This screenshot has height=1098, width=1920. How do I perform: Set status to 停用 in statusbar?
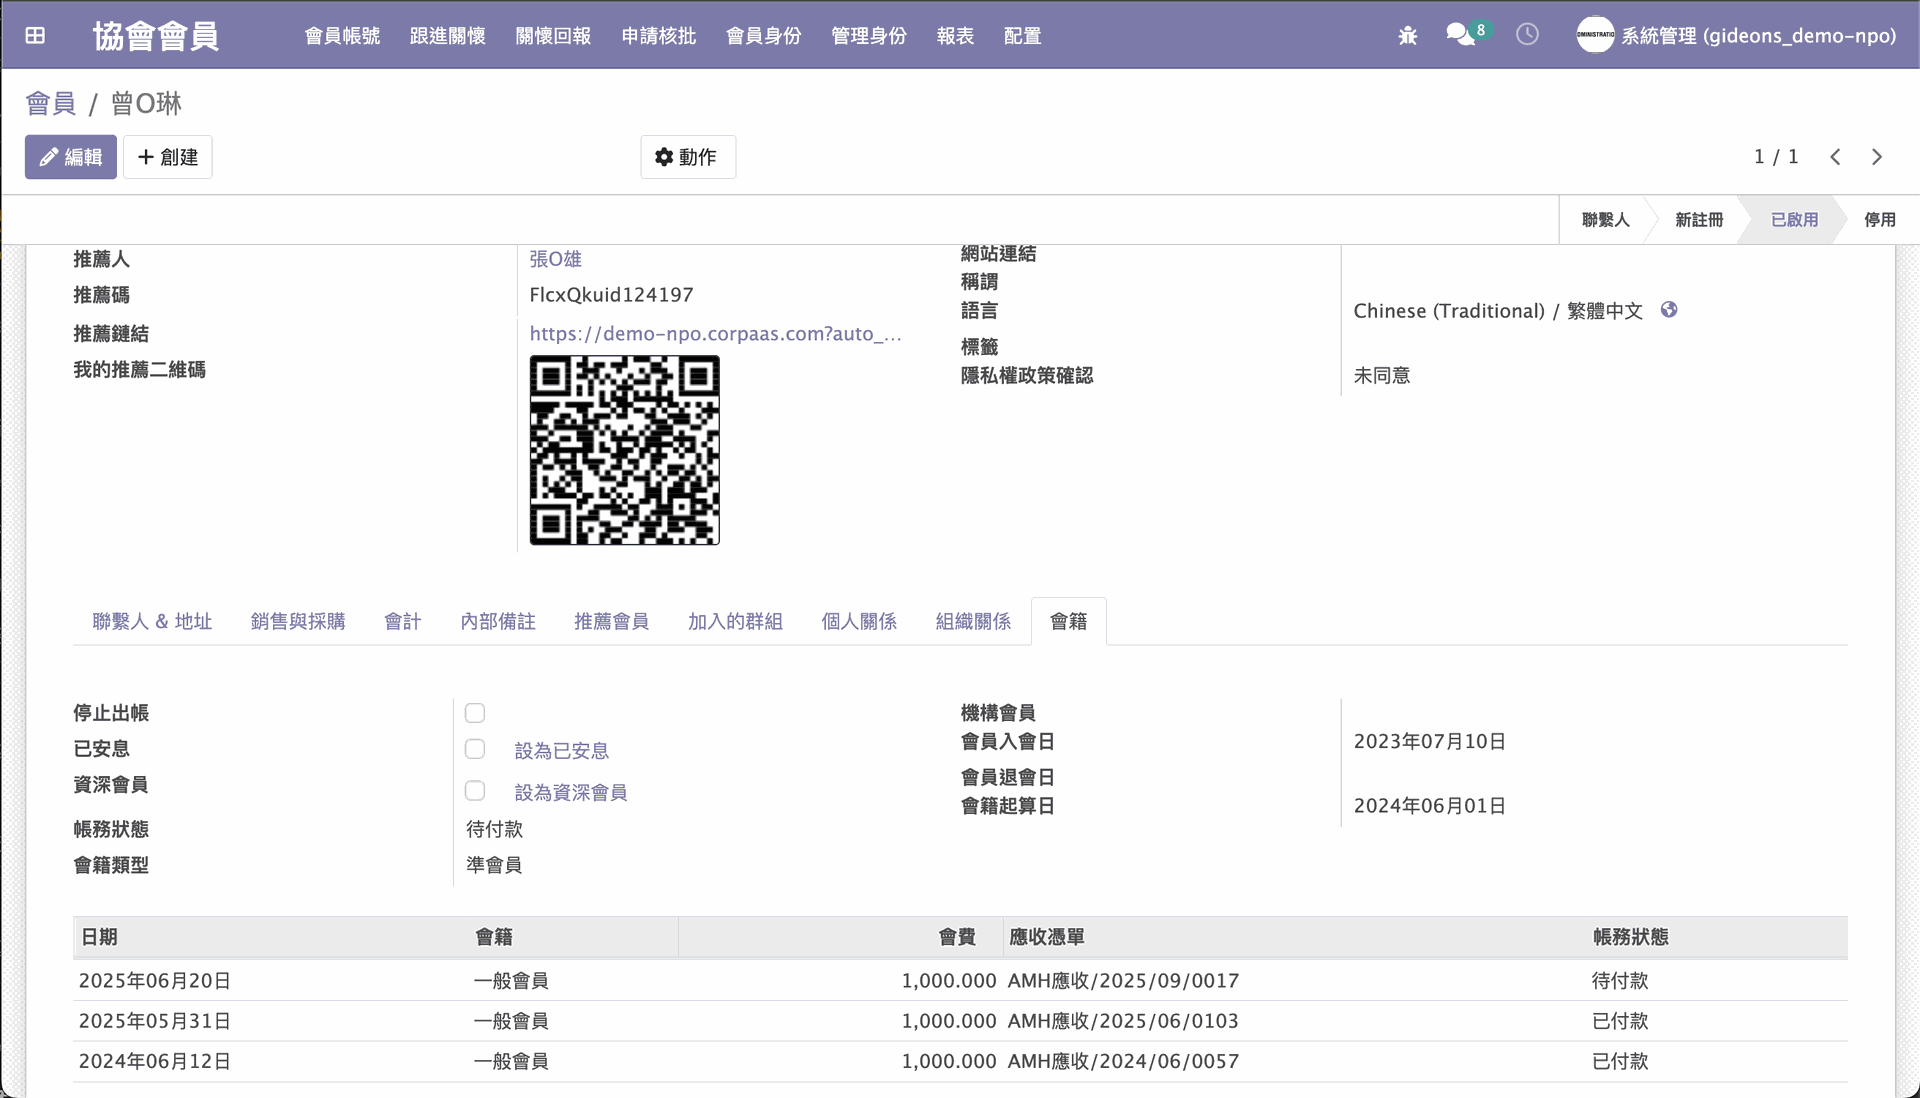1879,220
